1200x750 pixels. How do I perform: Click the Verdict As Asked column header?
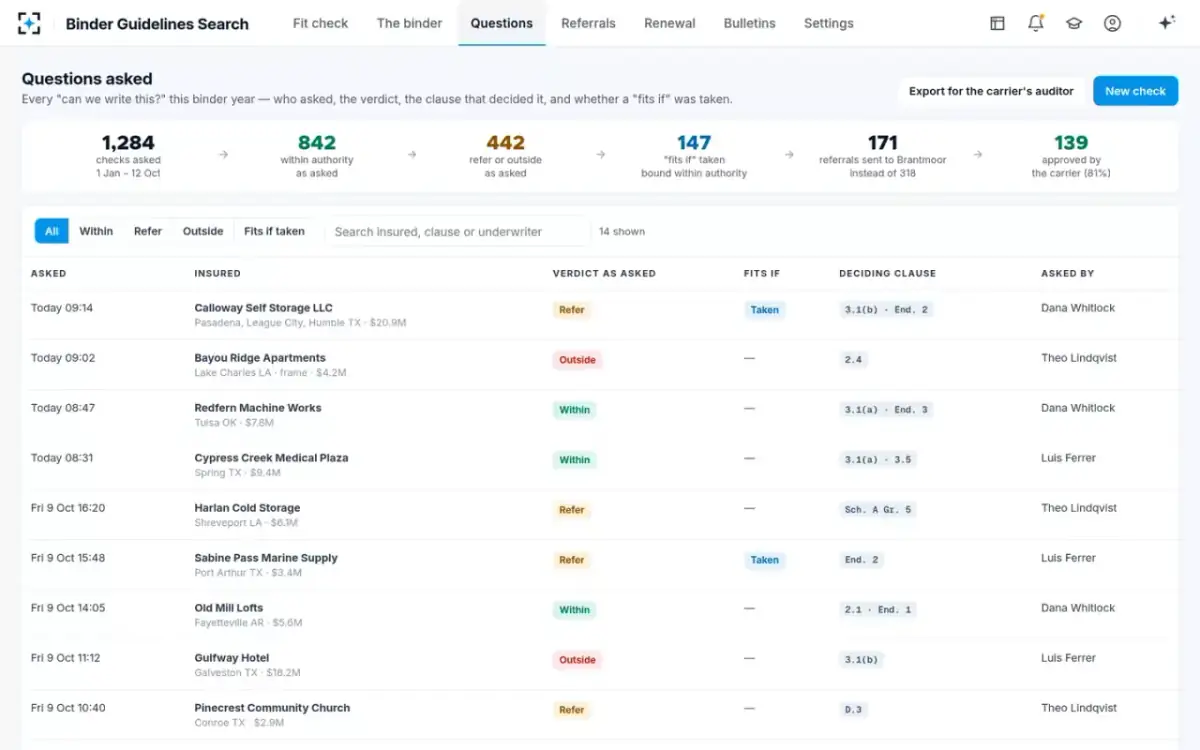tap(604, 273)
